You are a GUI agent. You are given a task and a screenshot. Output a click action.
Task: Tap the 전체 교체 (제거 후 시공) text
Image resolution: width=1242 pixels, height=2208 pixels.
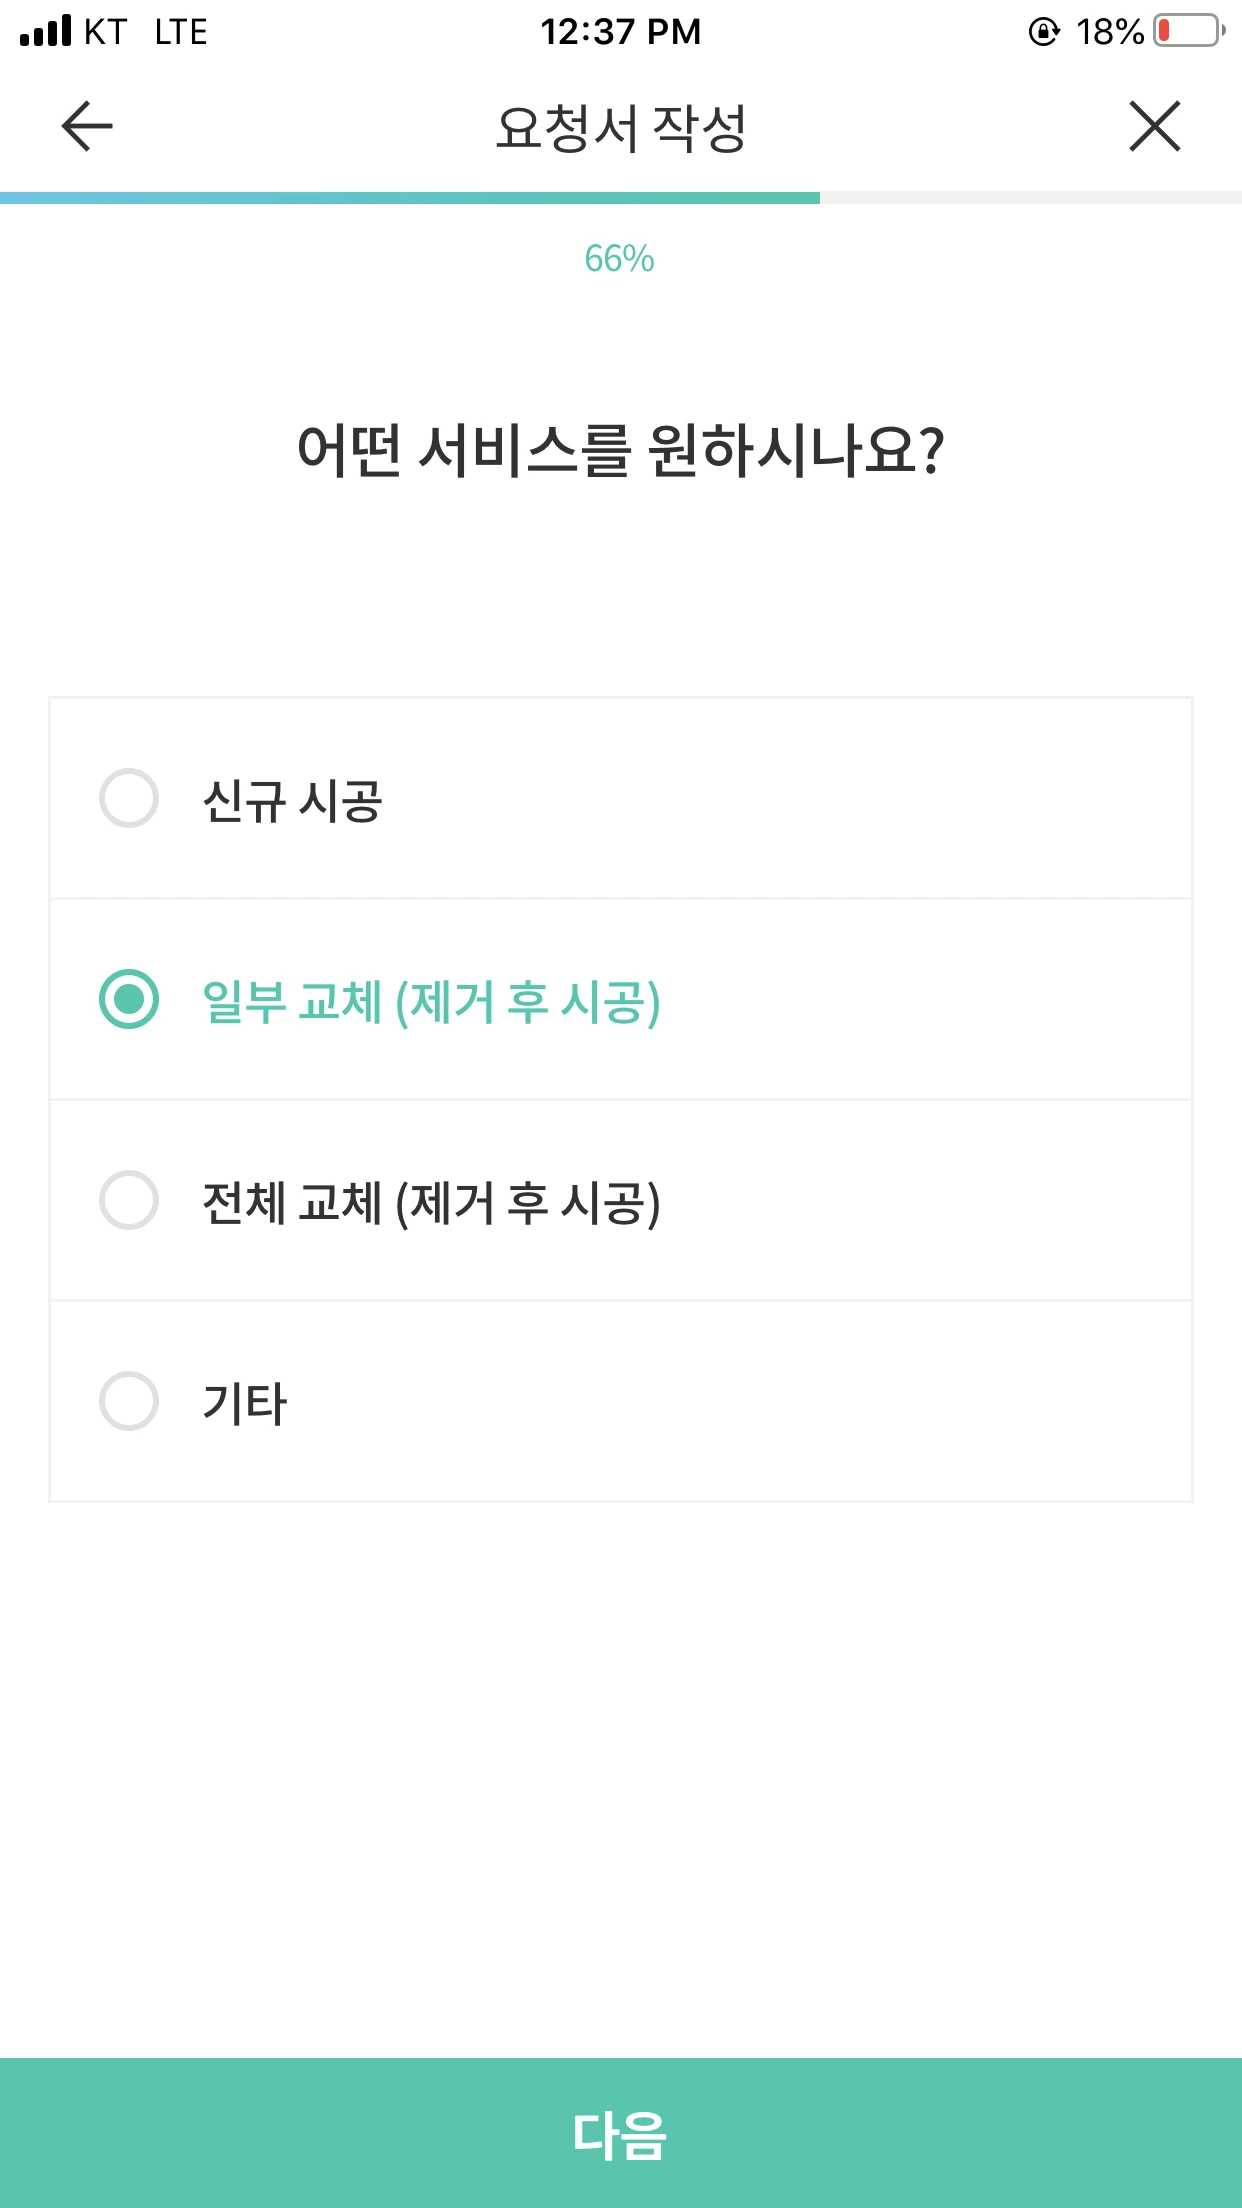(x=431, y=1202)
